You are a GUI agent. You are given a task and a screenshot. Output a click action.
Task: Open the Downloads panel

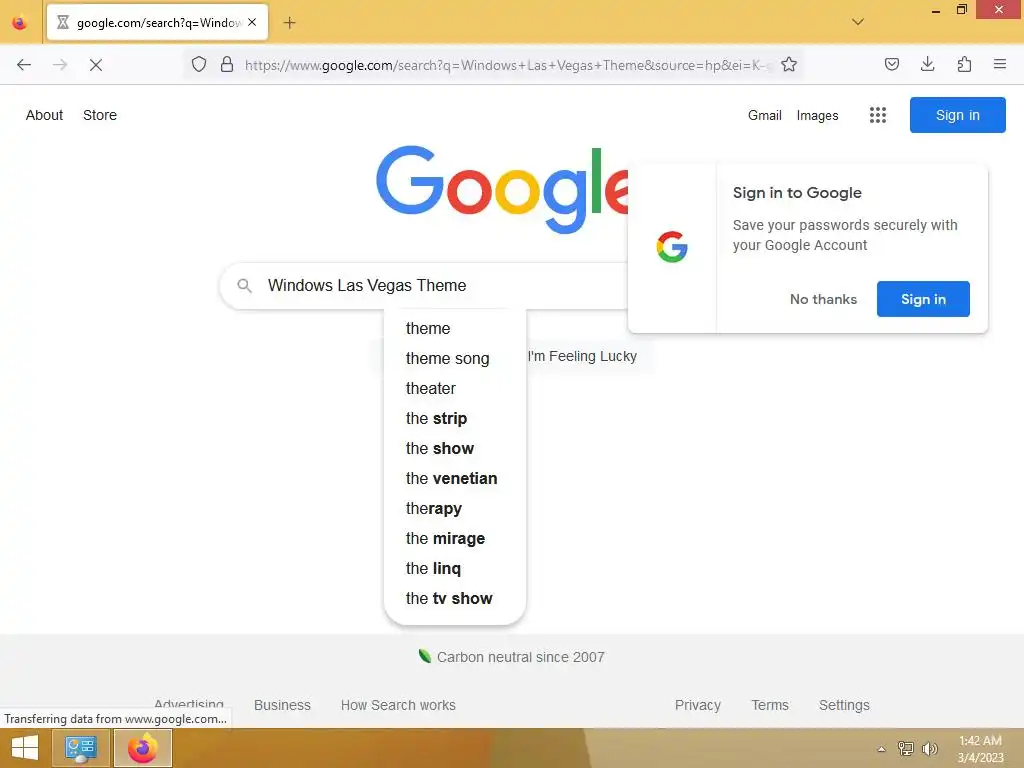point(928,64)
